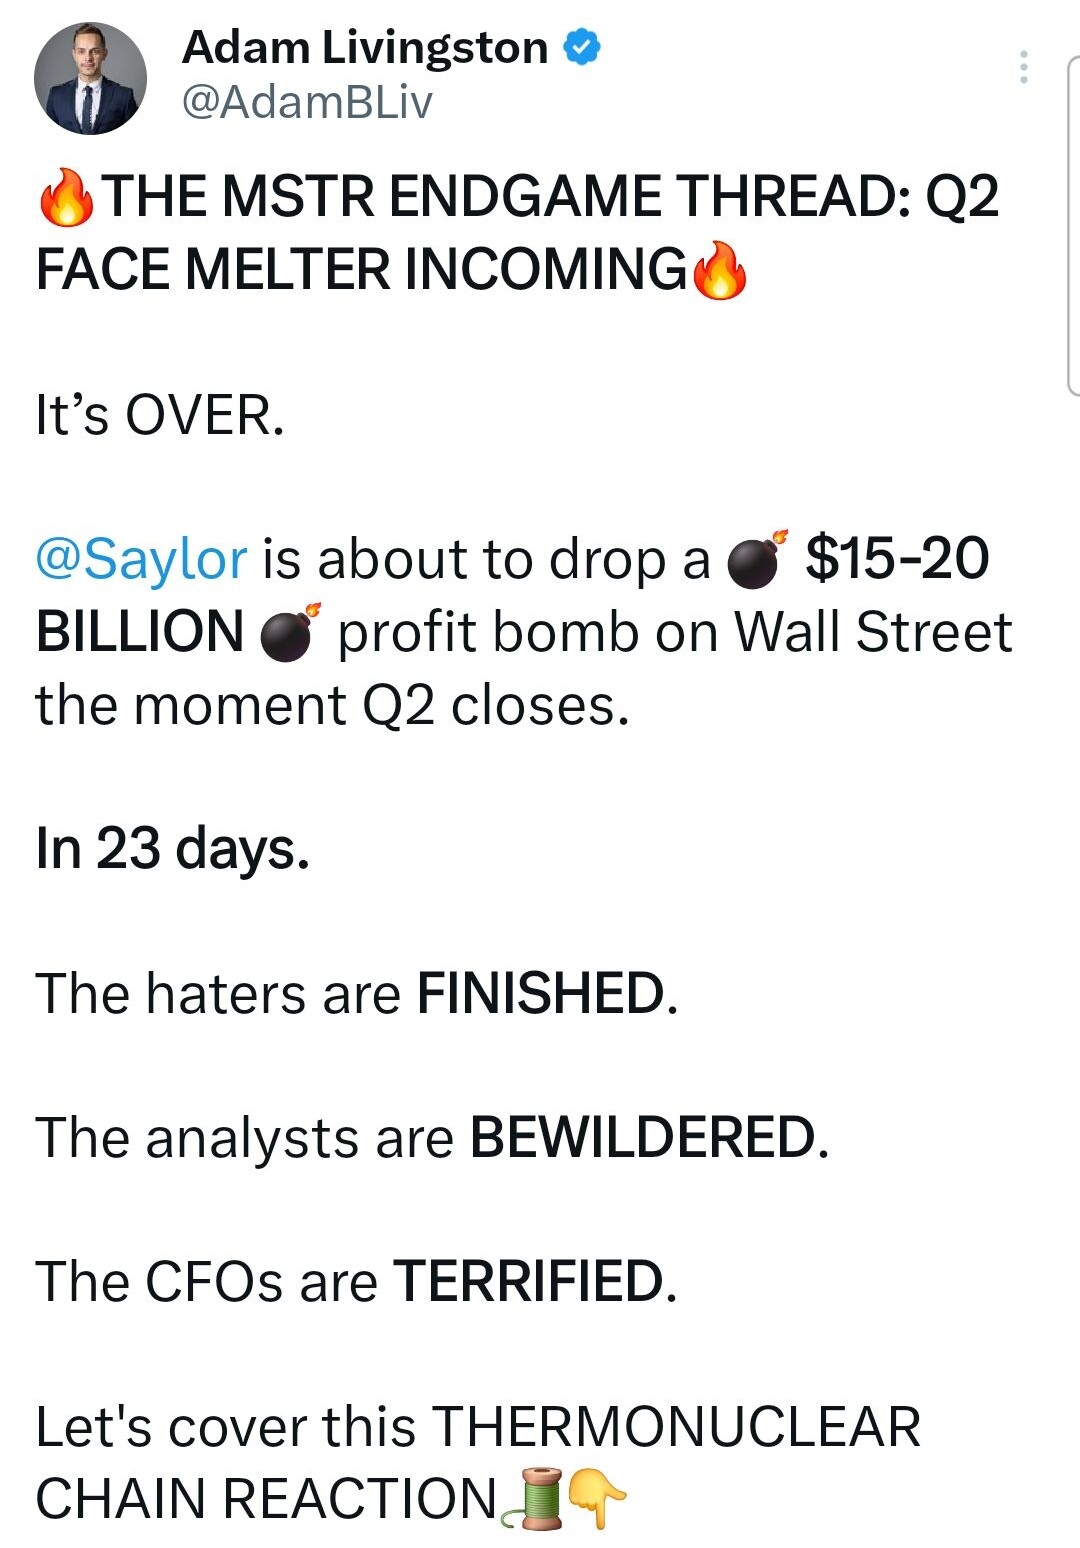Tap the green thread spool emoji

coord(534,1498)
